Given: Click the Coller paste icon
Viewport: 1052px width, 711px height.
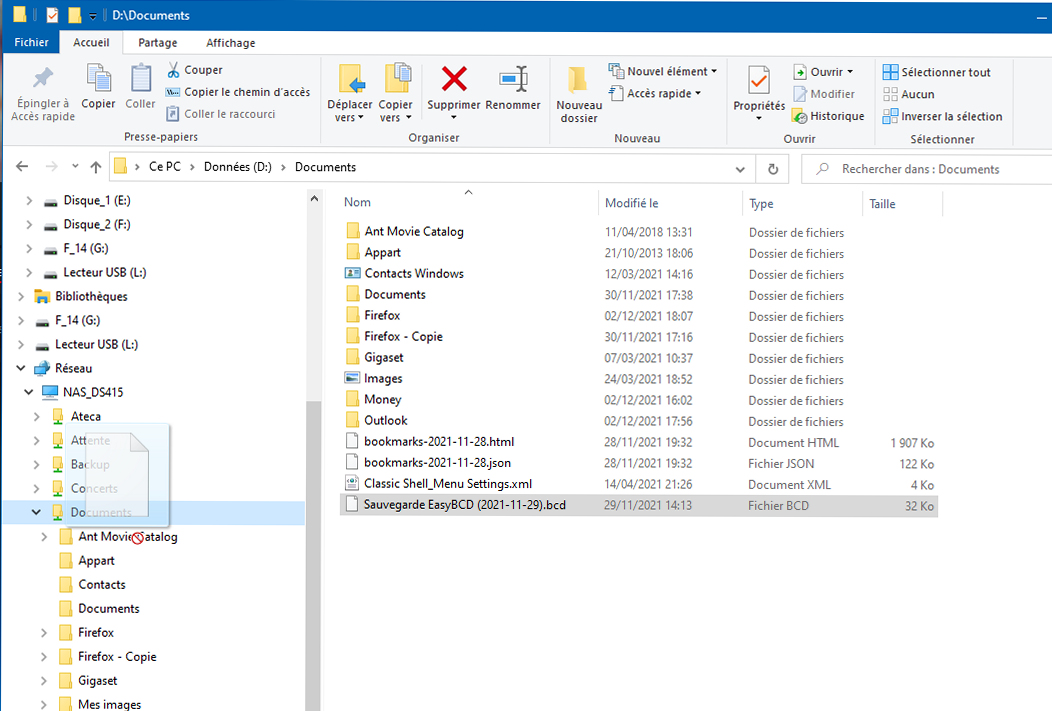Looking at the screenshot, I should click(140, 79).
